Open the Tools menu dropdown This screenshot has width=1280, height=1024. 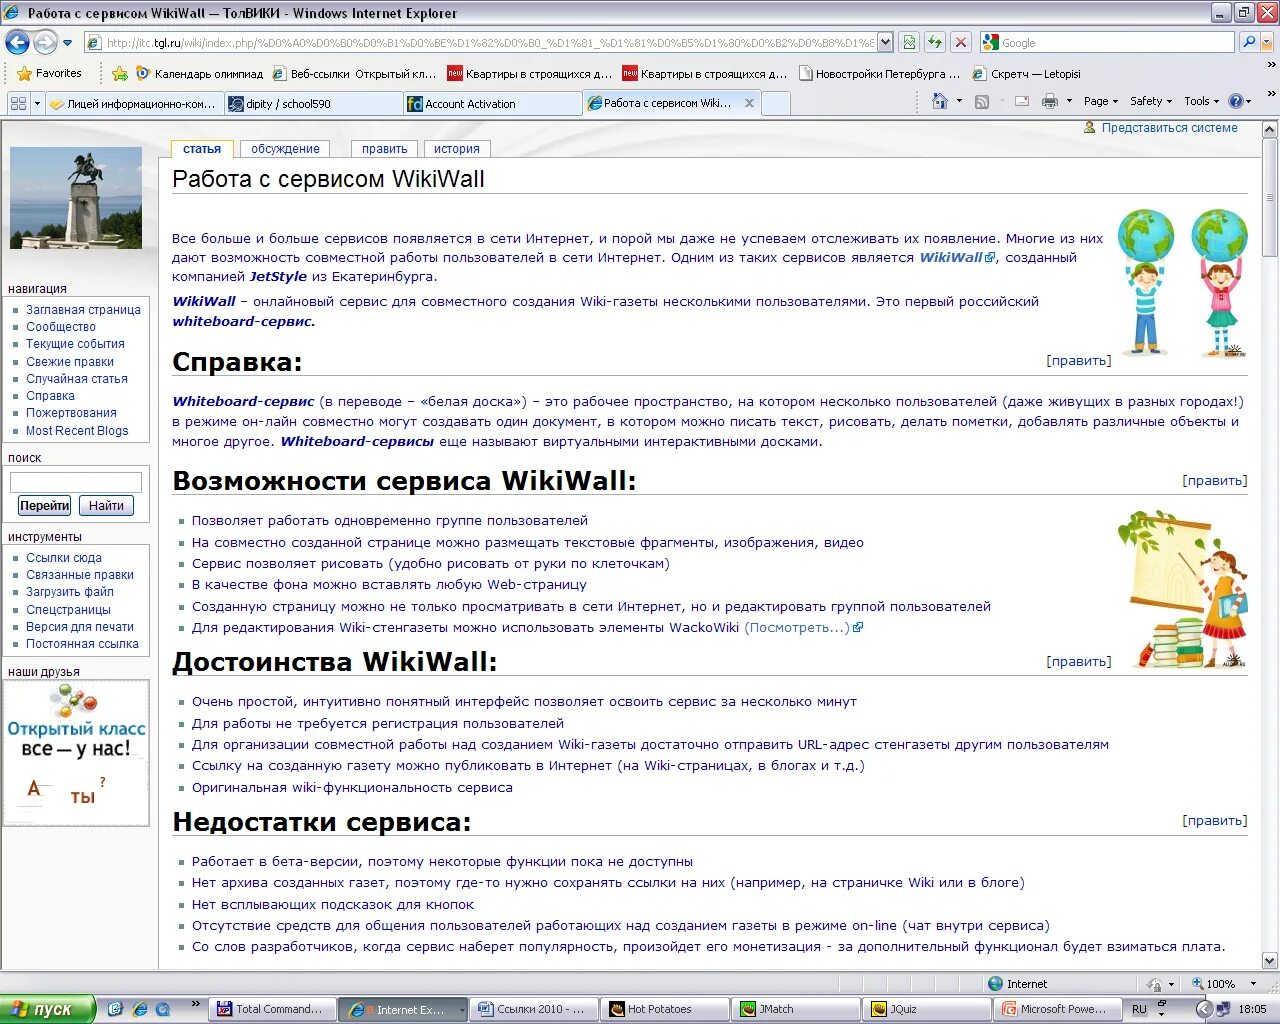tap(1202, 101)
